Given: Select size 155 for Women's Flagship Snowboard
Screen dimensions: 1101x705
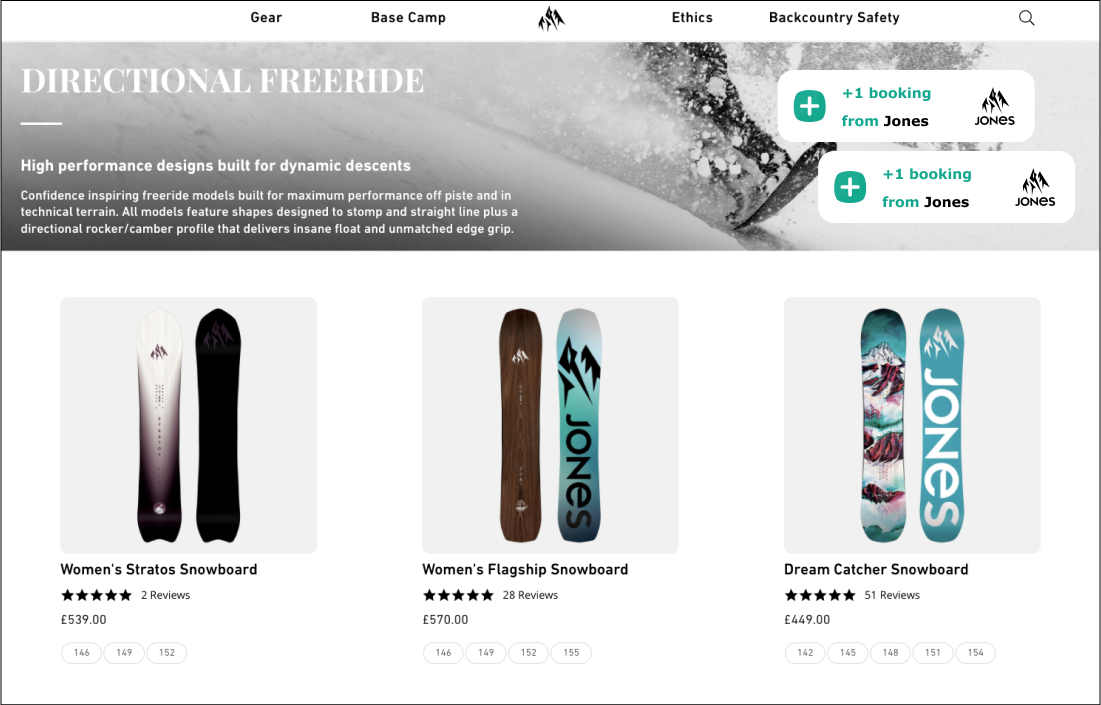Looking at the screenshot, I should [x=571, y=653].
